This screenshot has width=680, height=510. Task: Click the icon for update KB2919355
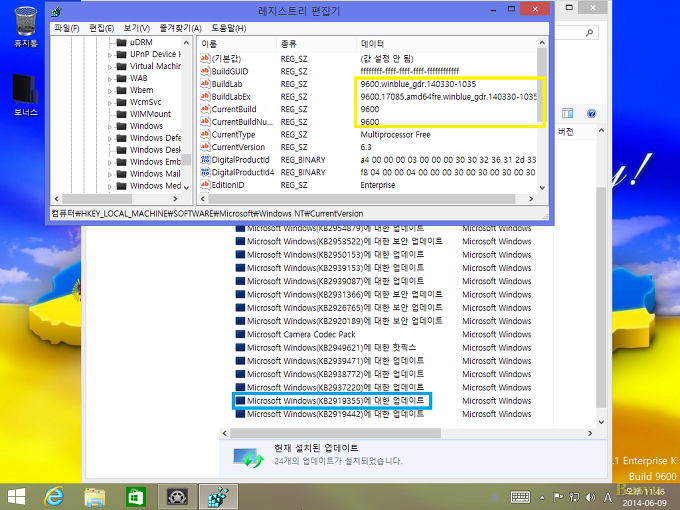click(x=240, y=400)
